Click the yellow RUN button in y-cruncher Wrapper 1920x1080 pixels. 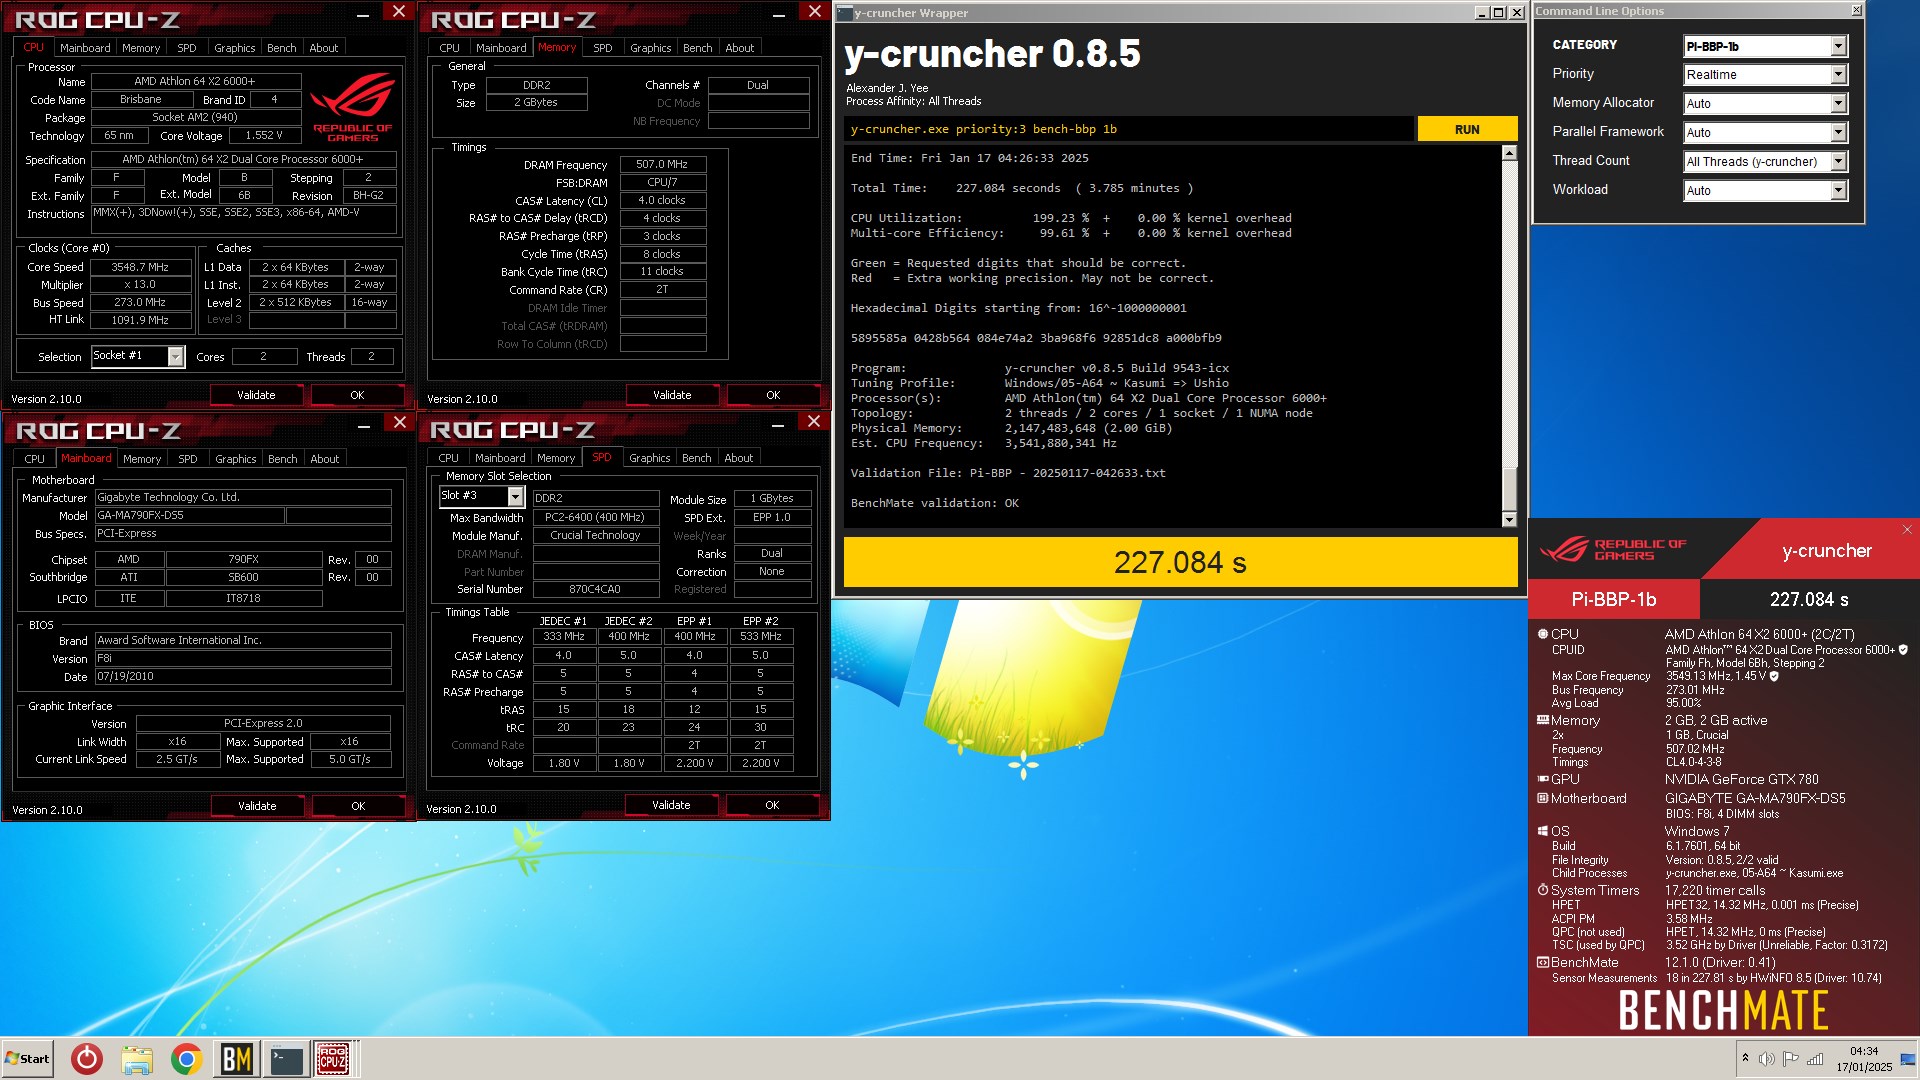(x=1467, y=129)
